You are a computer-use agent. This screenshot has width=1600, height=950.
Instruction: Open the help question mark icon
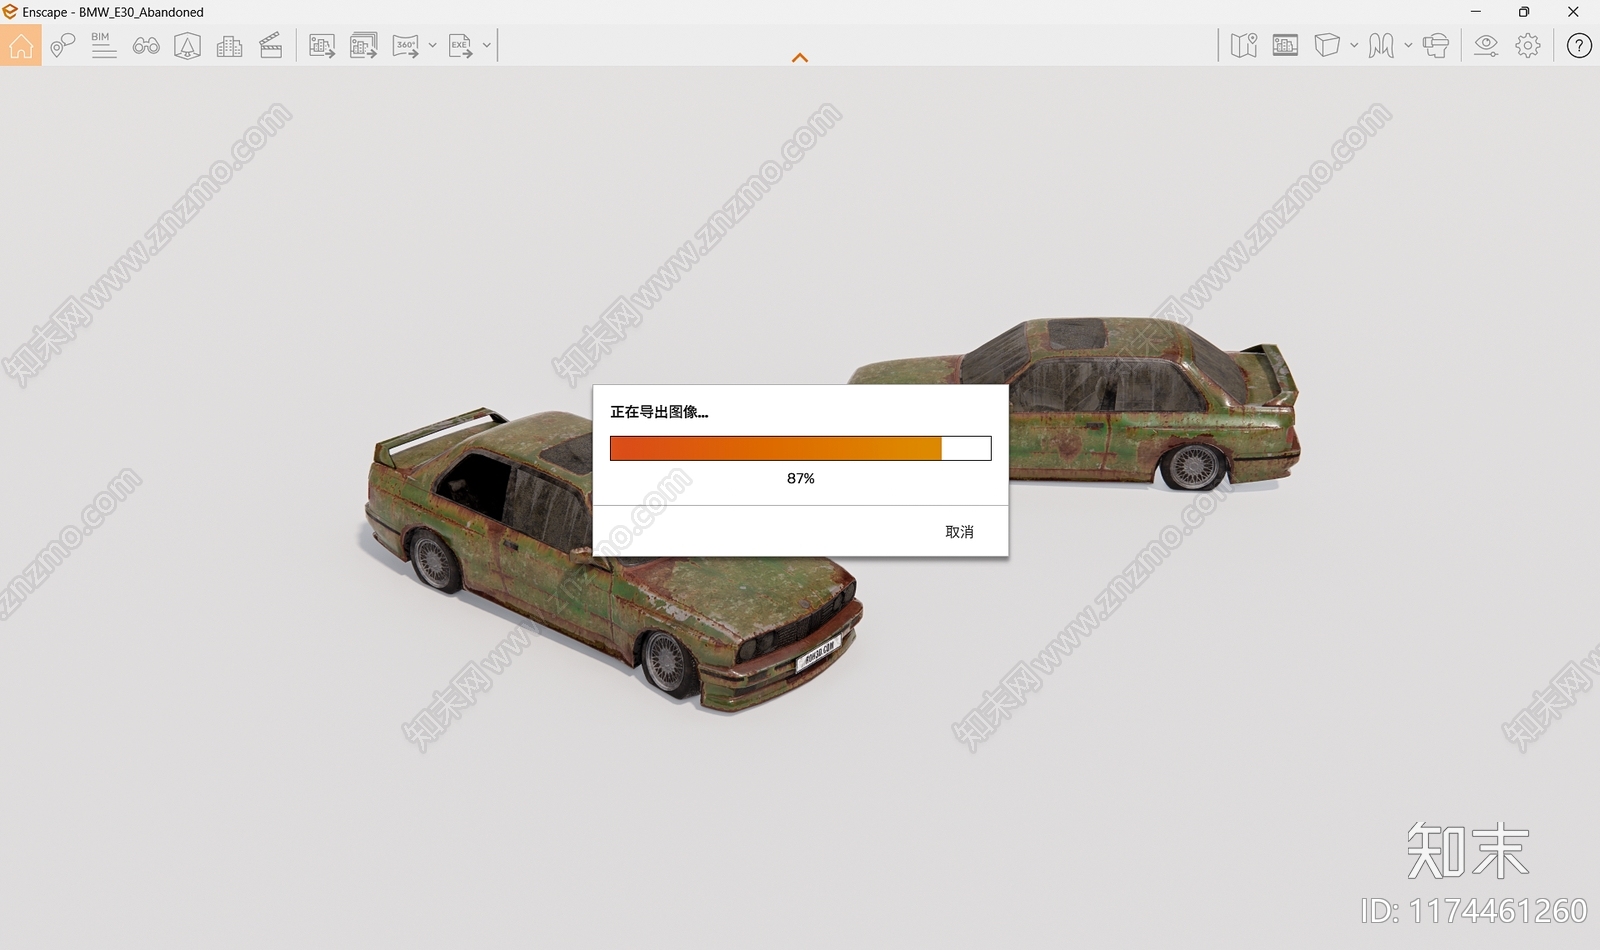[x=1579, y=45]
